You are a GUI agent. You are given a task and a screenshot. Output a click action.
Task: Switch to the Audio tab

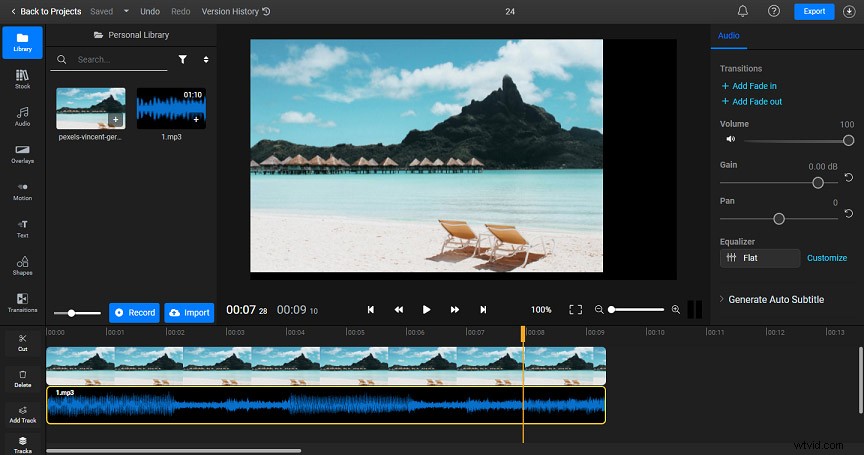[x=728, y=35]
